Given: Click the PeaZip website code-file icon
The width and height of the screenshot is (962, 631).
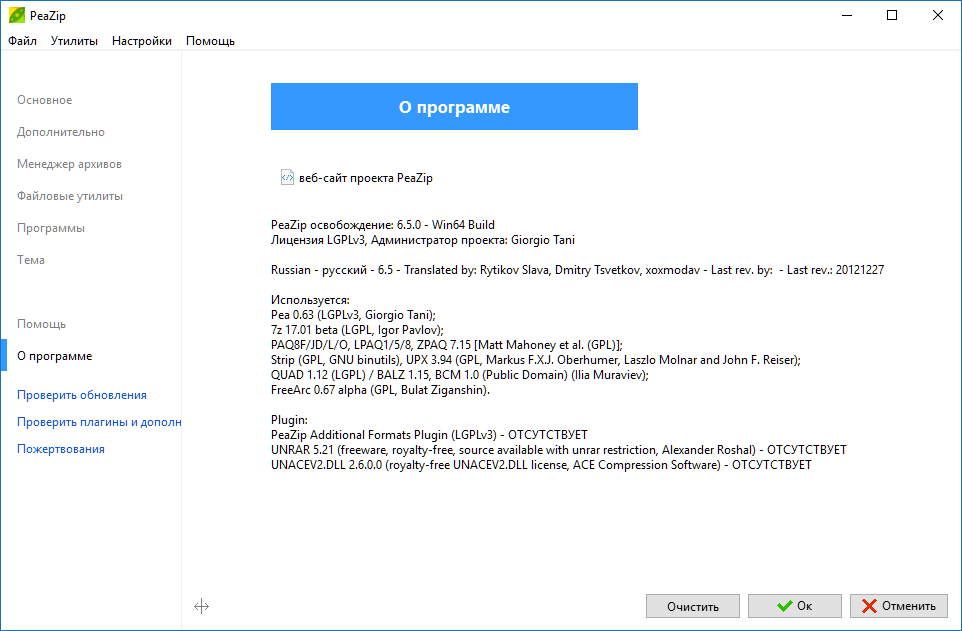Looking at the screenshot, I should point(287,177).
